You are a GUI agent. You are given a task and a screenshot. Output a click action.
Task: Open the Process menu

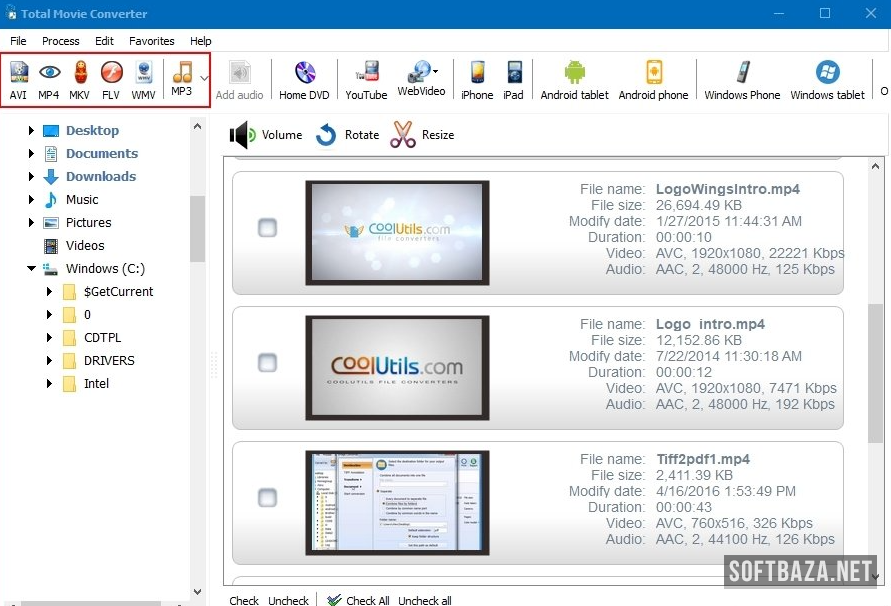point(61,41)
